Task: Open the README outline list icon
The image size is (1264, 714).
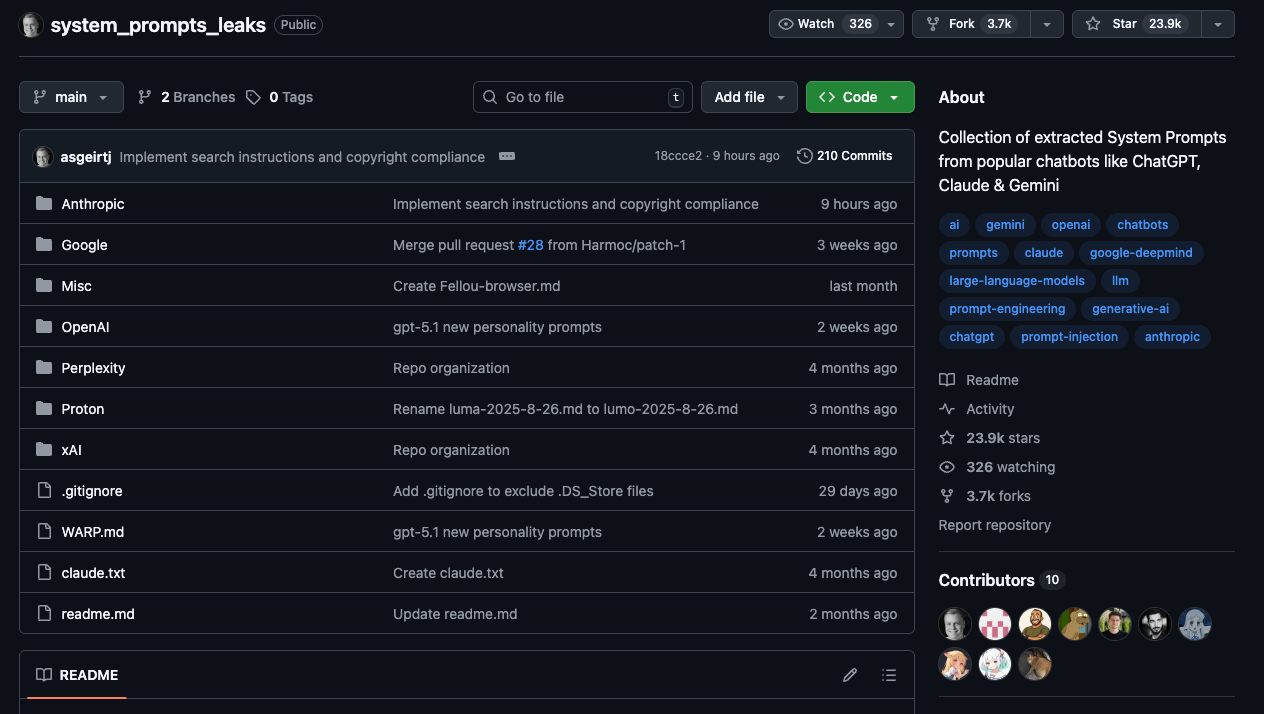Action: (889, 675)
